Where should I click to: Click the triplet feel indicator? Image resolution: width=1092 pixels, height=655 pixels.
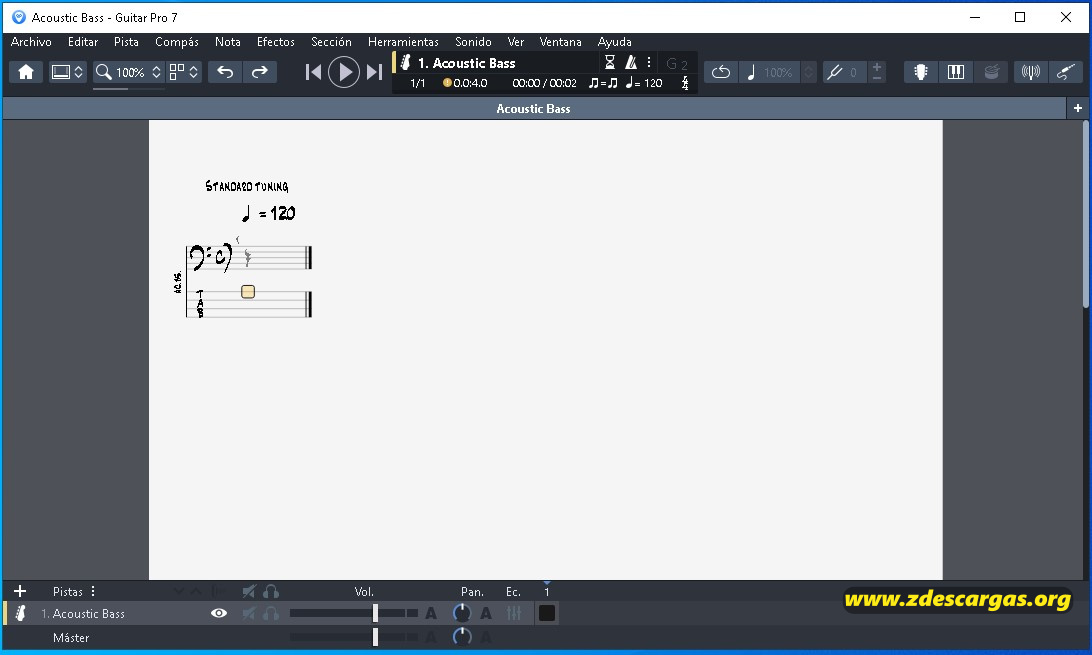[602, 83]
